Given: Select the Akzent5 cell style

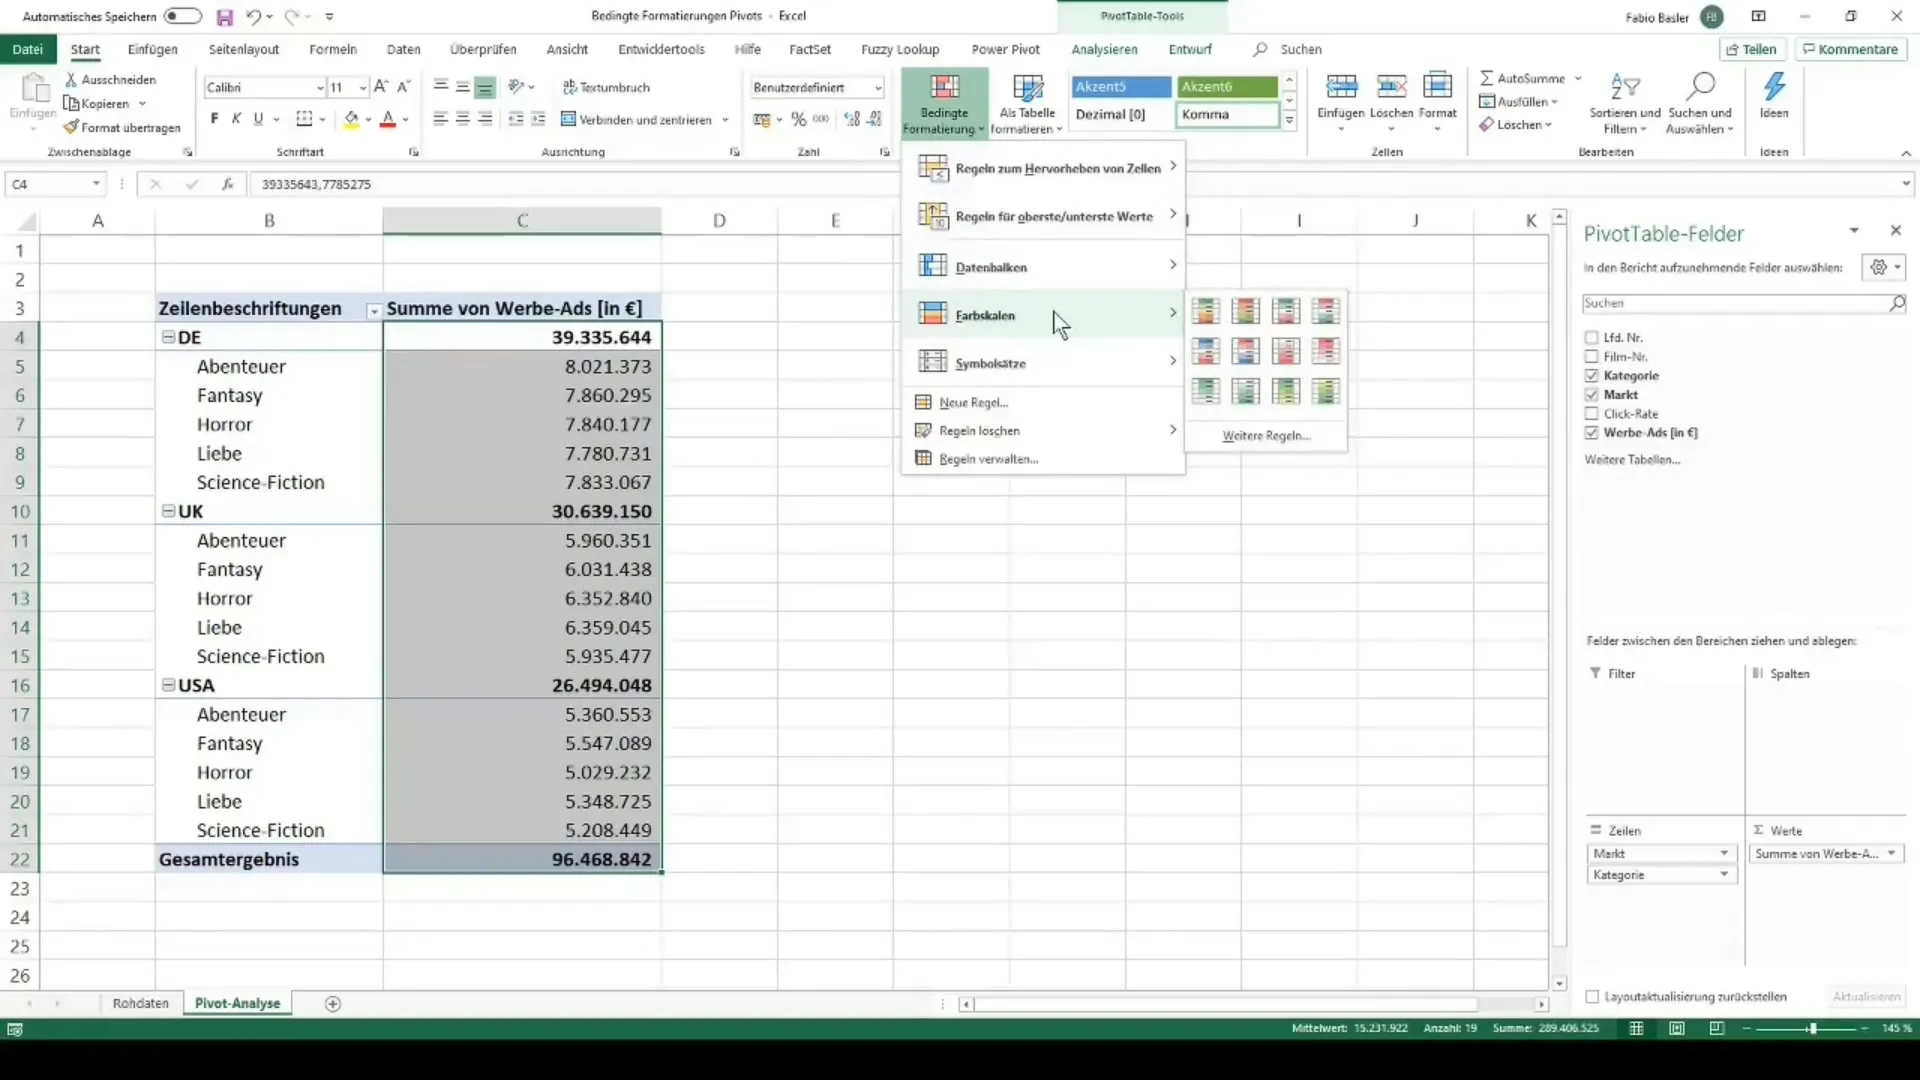Looking at the screenshot, I should tap(1121, 87).
